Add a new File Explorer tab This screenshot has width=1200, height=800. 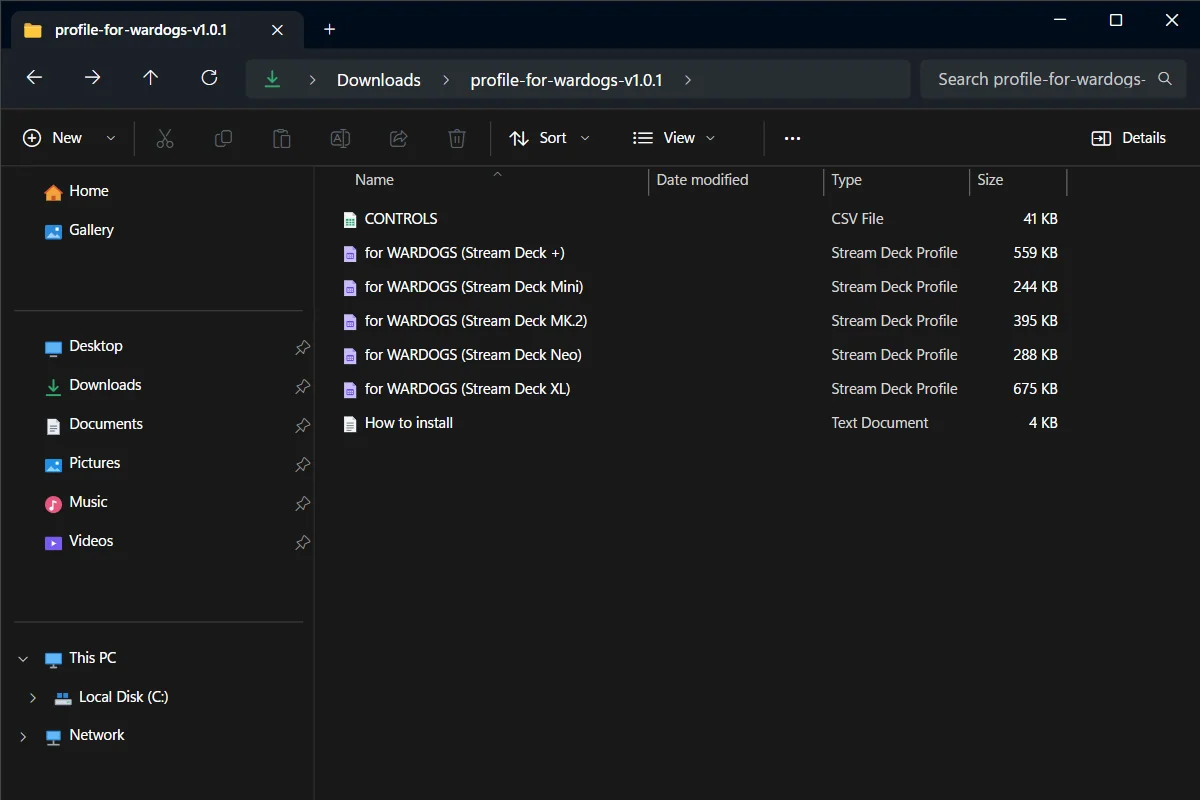click(330, 30)
